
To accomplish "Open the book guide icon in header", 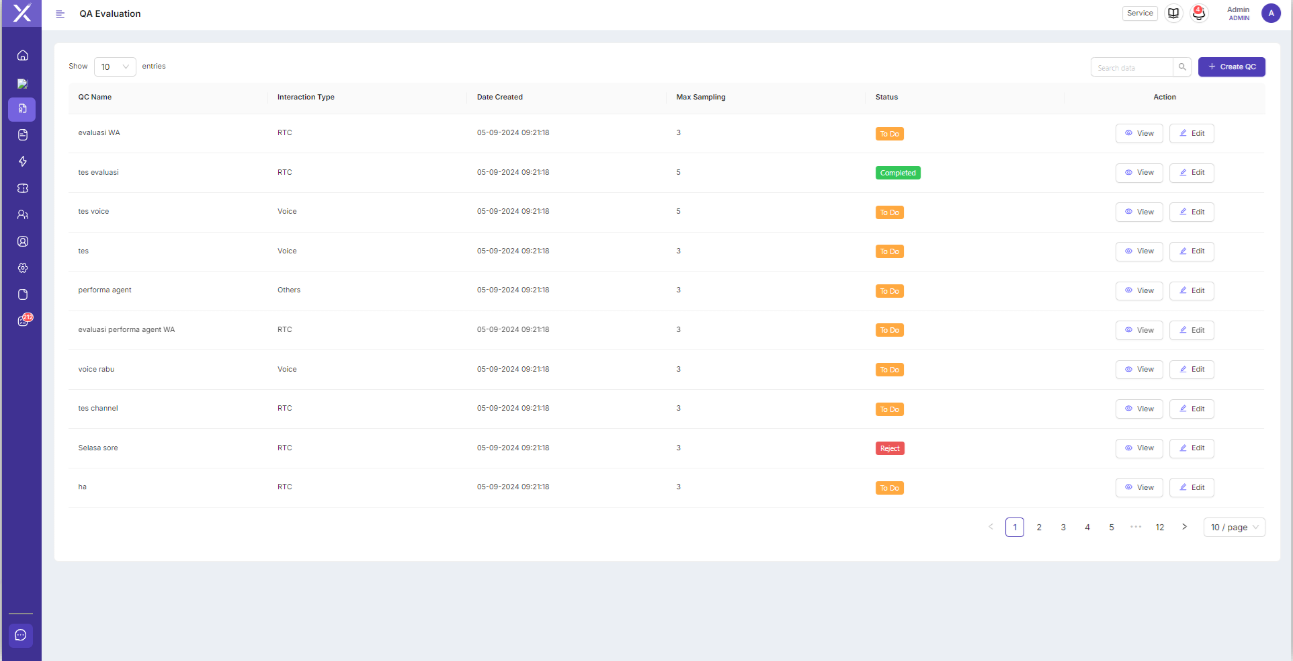I will click(x=1174, y=13).
